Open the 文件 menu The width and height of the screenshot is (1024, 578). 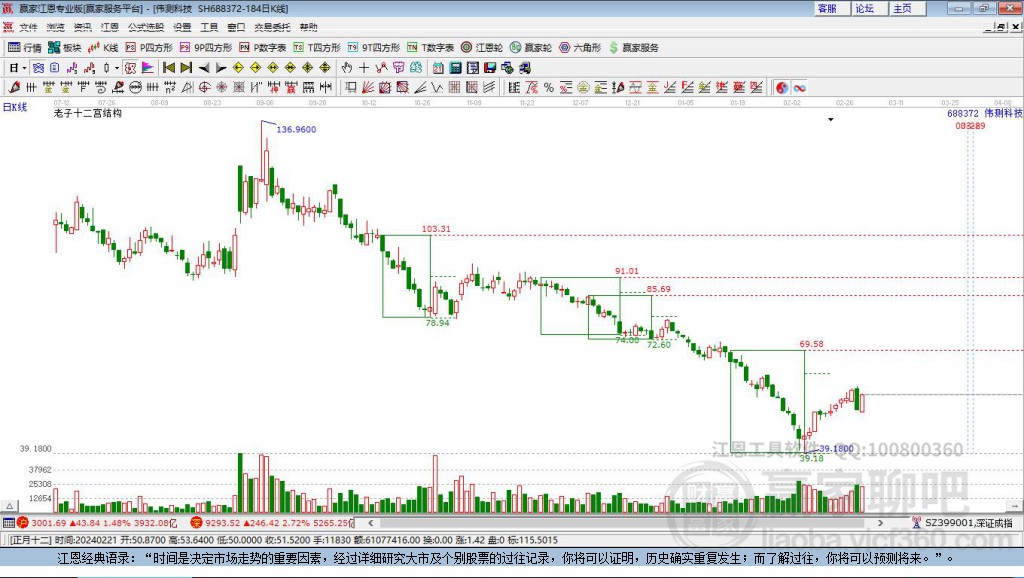click(28, 27)
